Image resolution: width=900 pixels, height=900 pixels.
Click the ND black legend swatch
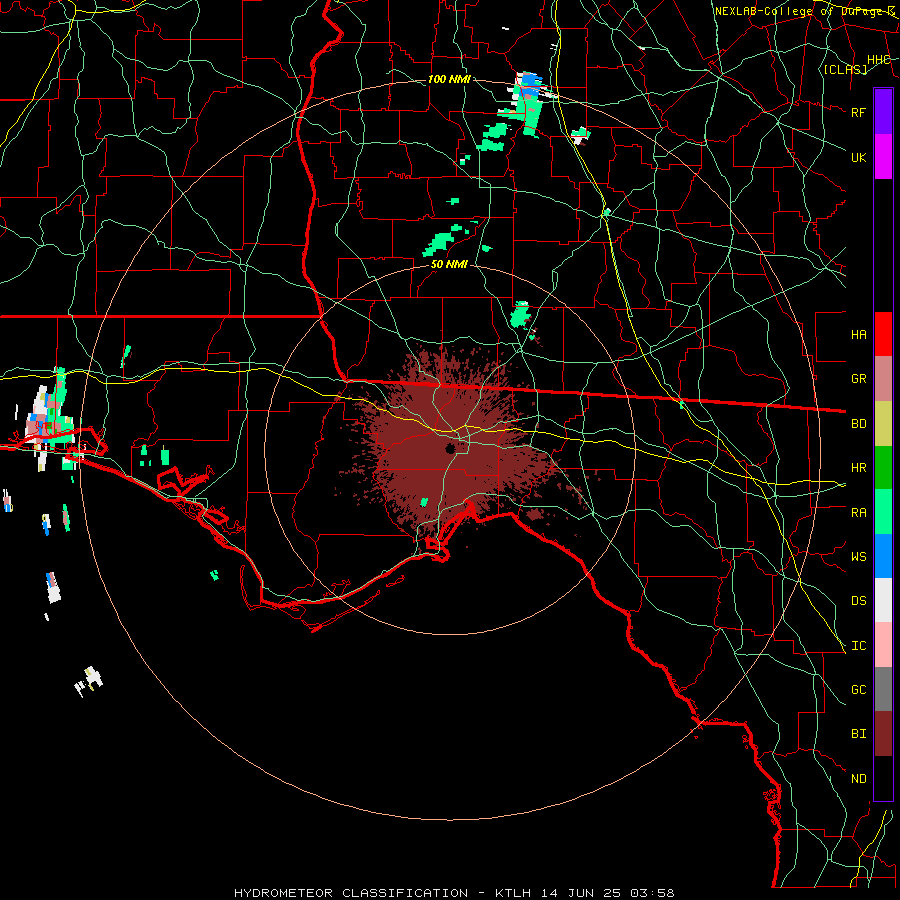(x=883, y=778)
